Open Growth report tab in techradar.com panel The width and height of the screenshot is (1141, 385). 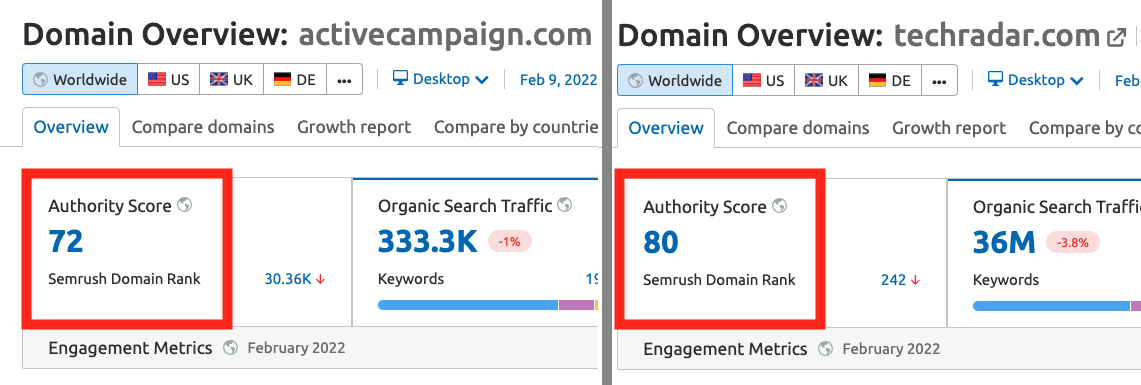(x=950, y=128)
